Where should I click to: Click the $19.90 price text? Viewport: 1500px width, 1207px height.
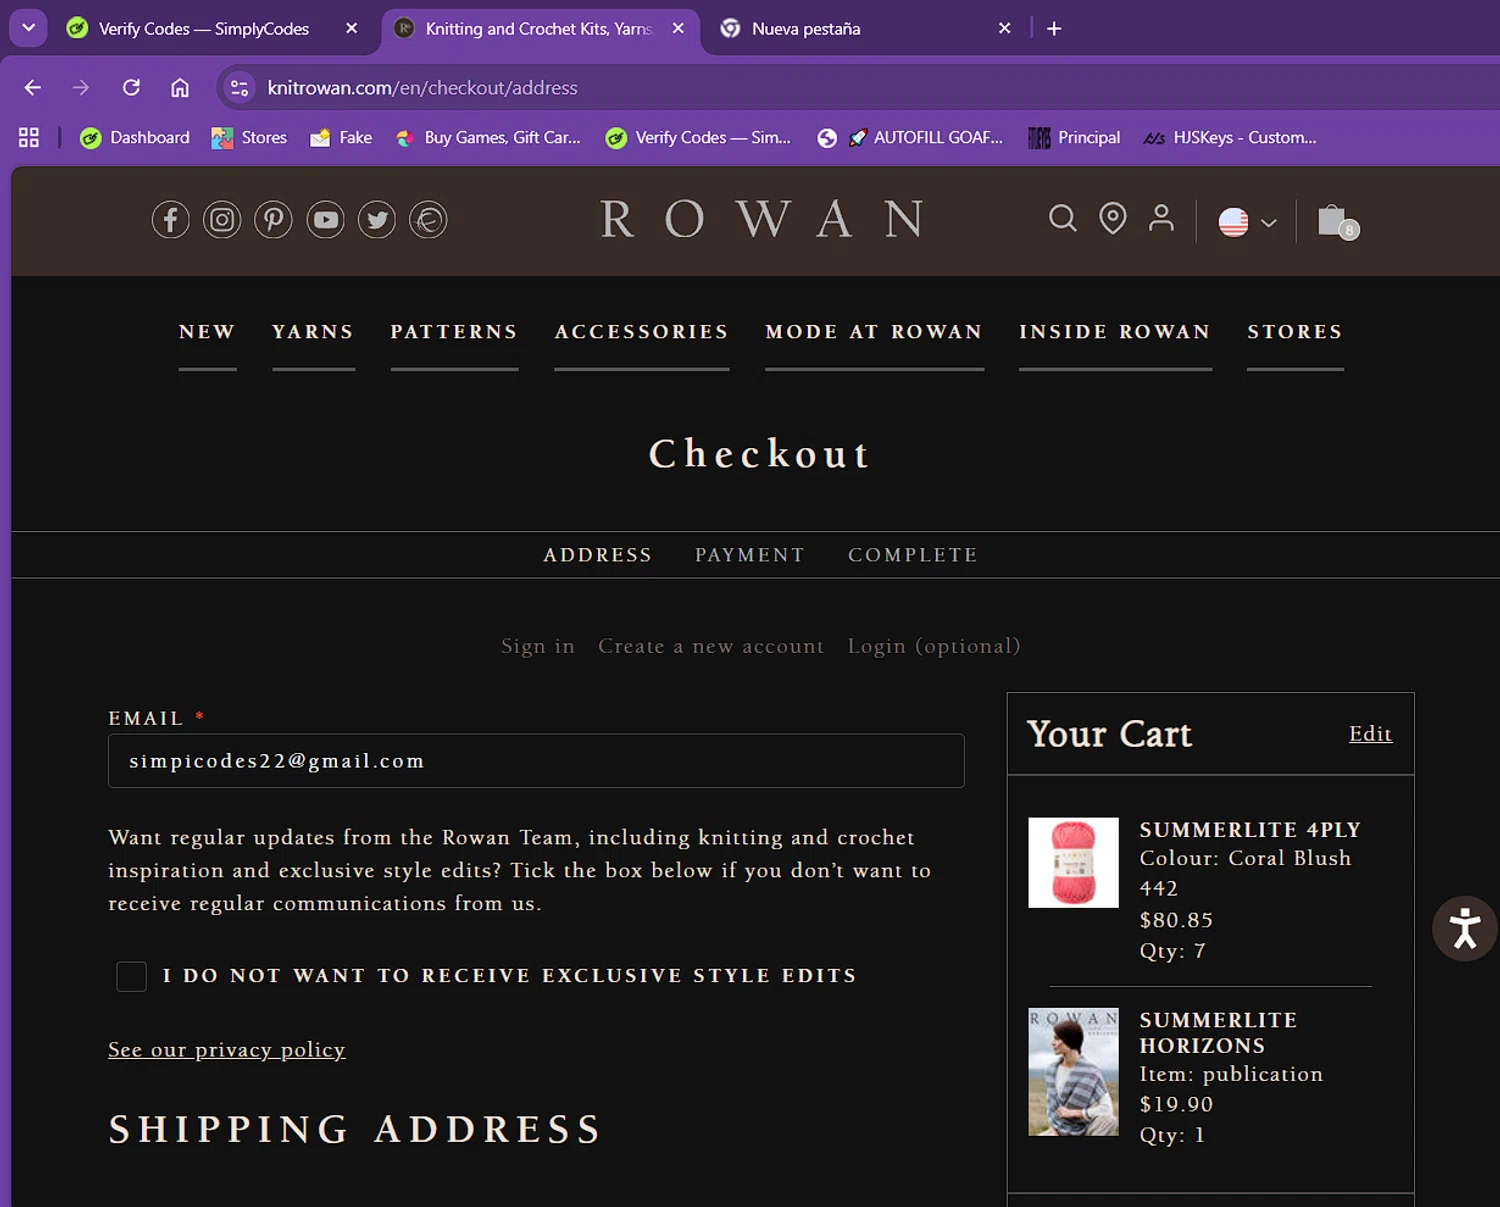[x=1176, y=1104]
